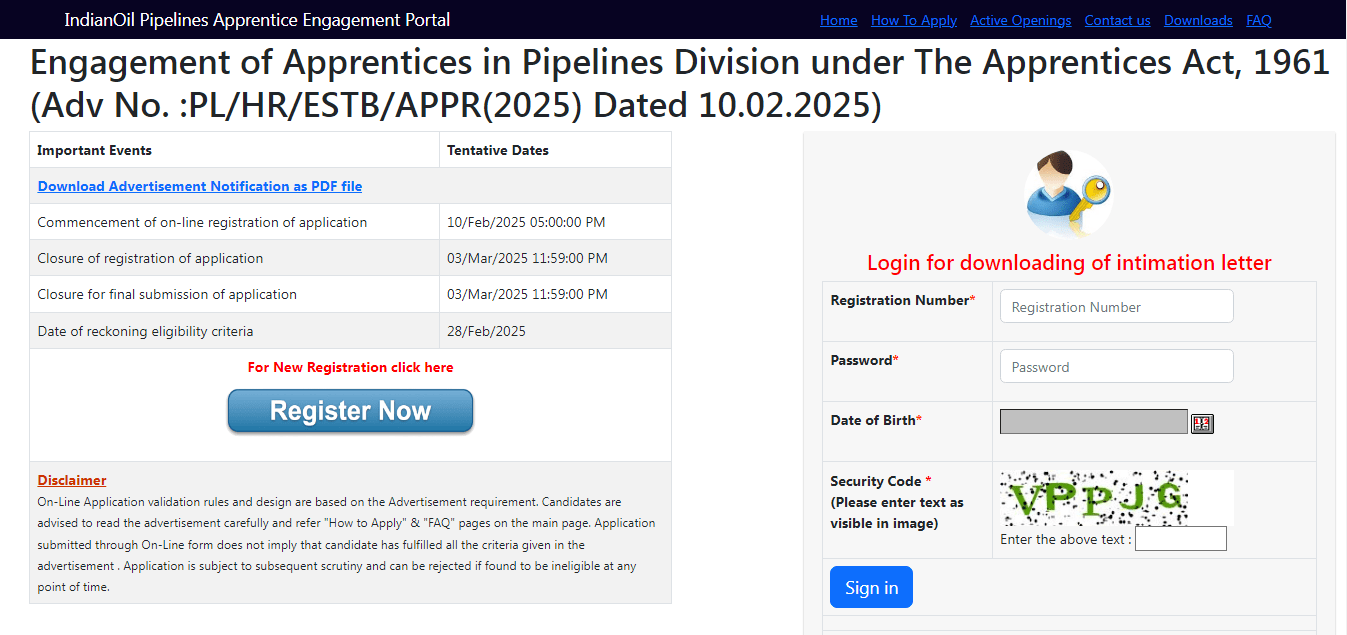Viewport: 1347px width, 635px height.
Task: Click the Sign in button
Action: [x=871, y=587]
